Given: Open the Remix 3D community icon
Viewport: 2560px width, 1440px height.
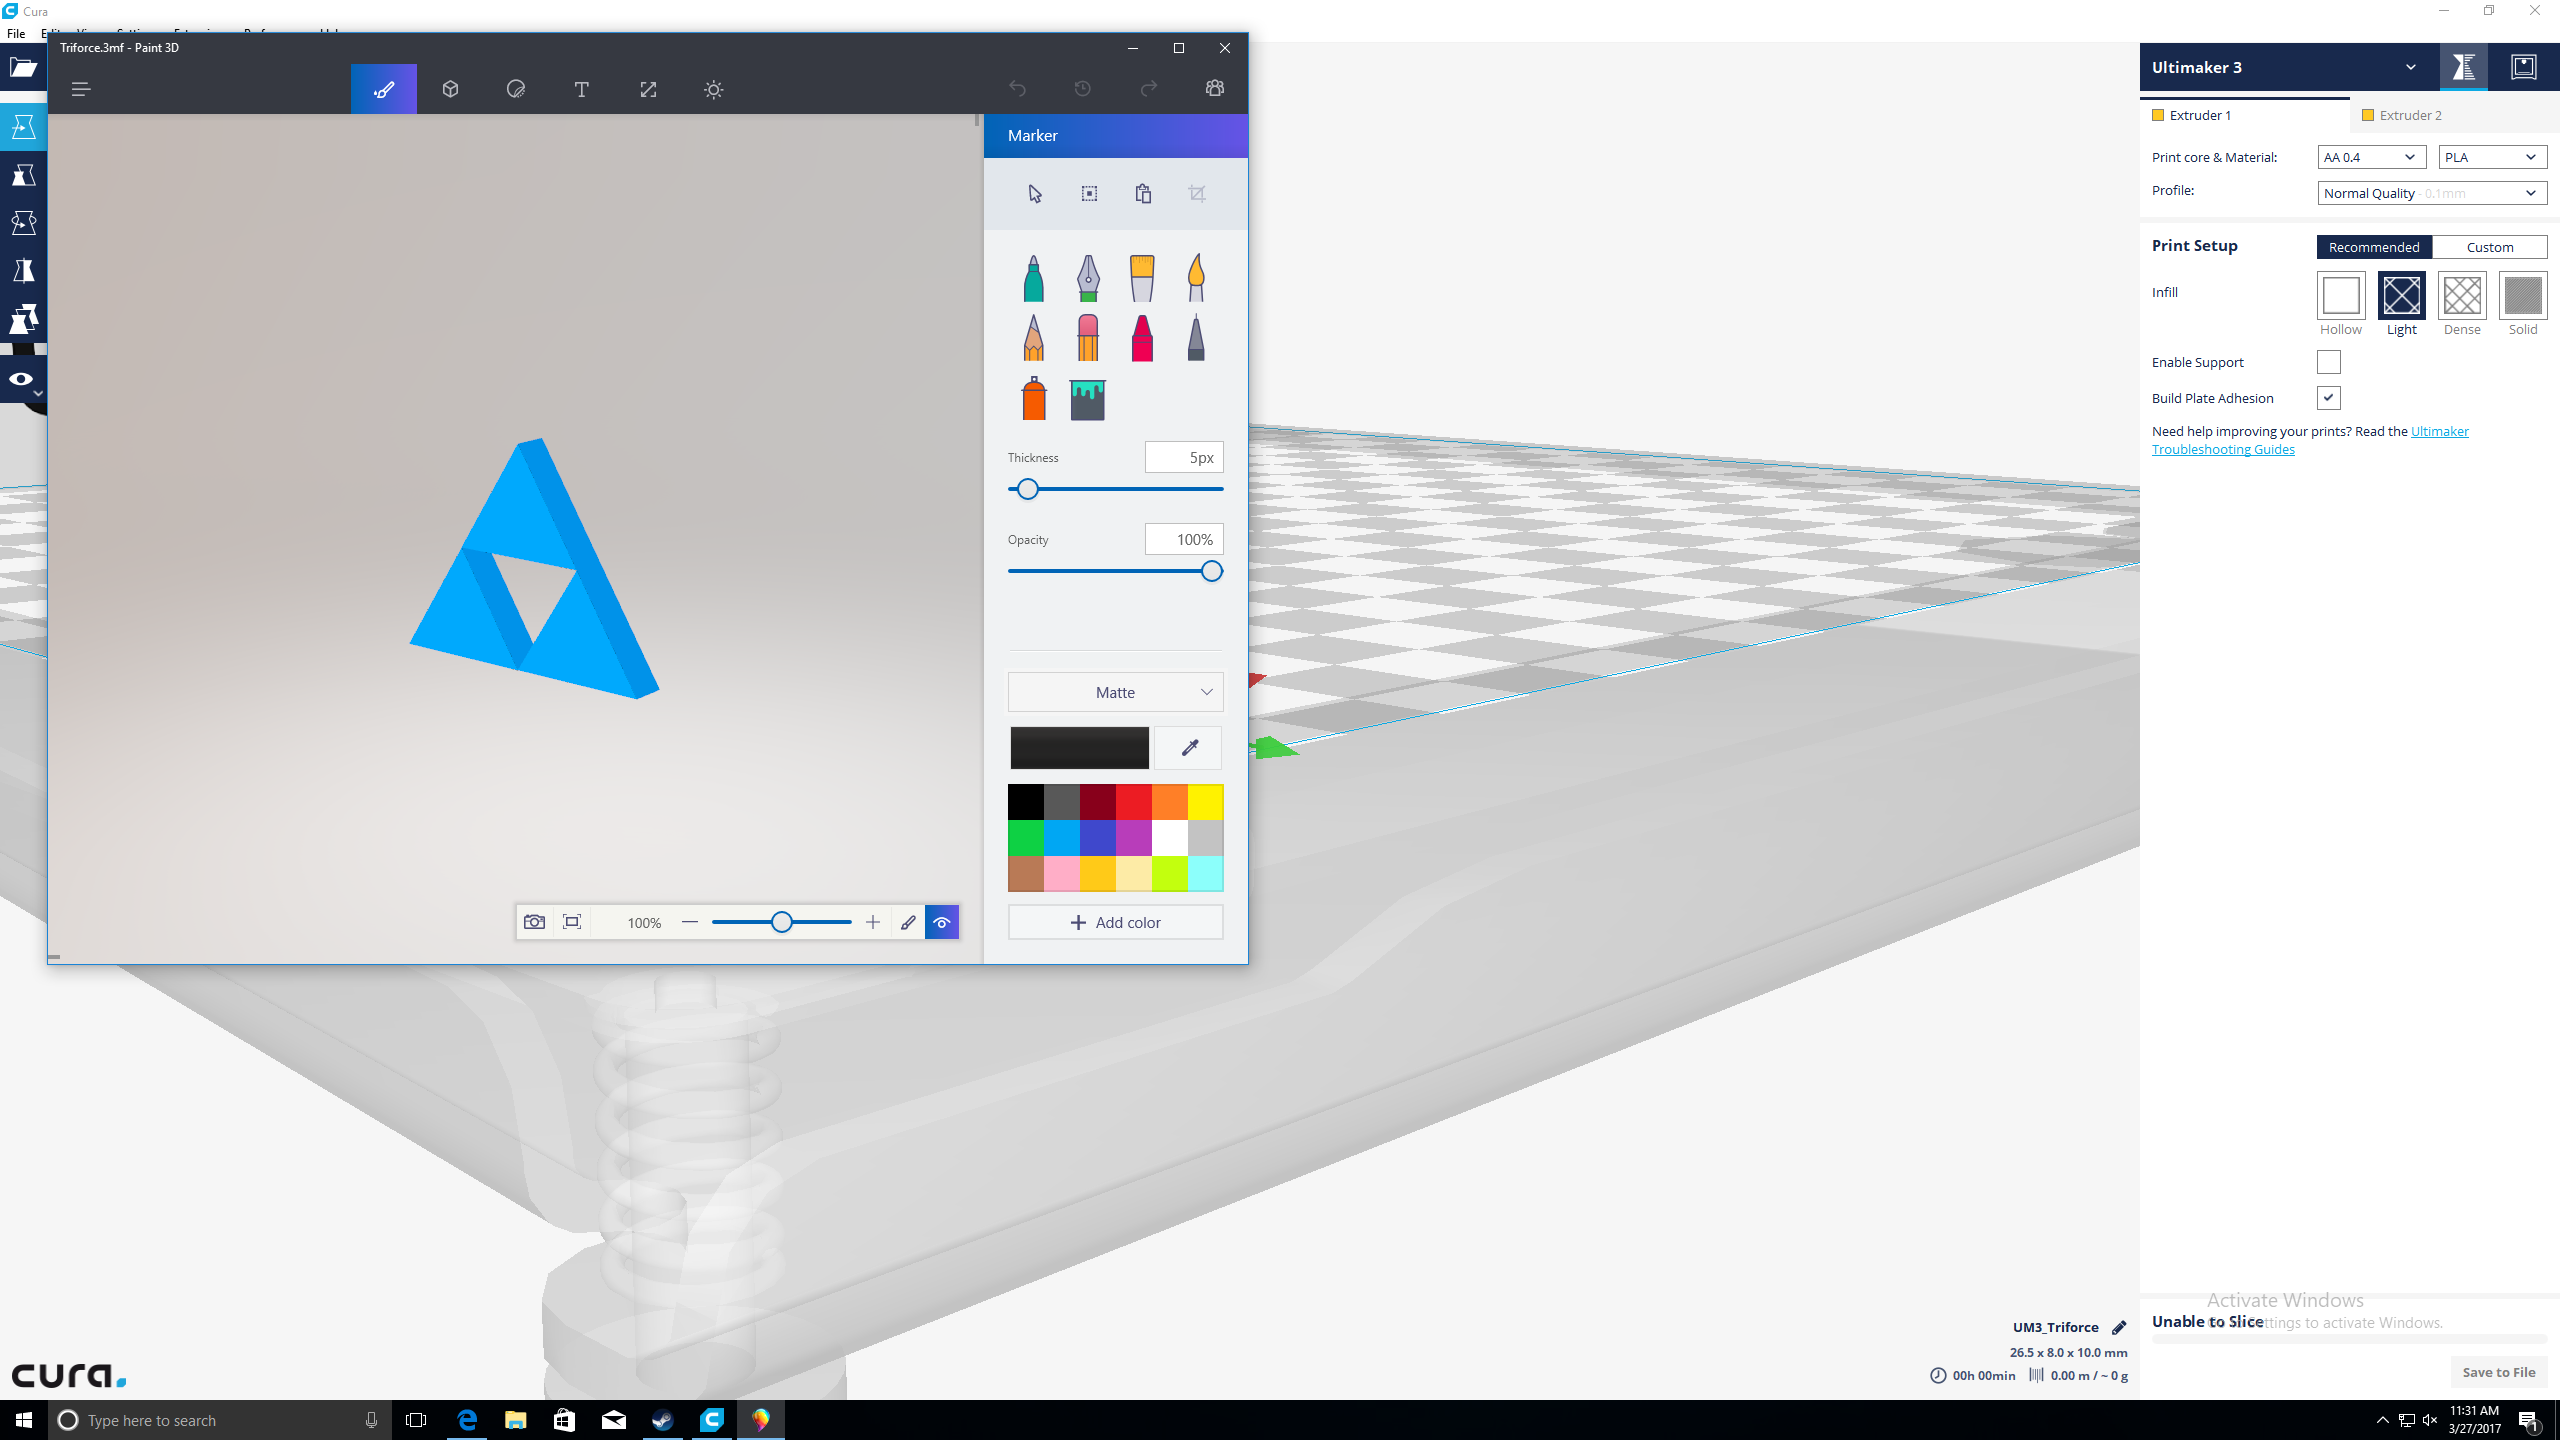Looking at the screenshot, I should (1215, 89).
